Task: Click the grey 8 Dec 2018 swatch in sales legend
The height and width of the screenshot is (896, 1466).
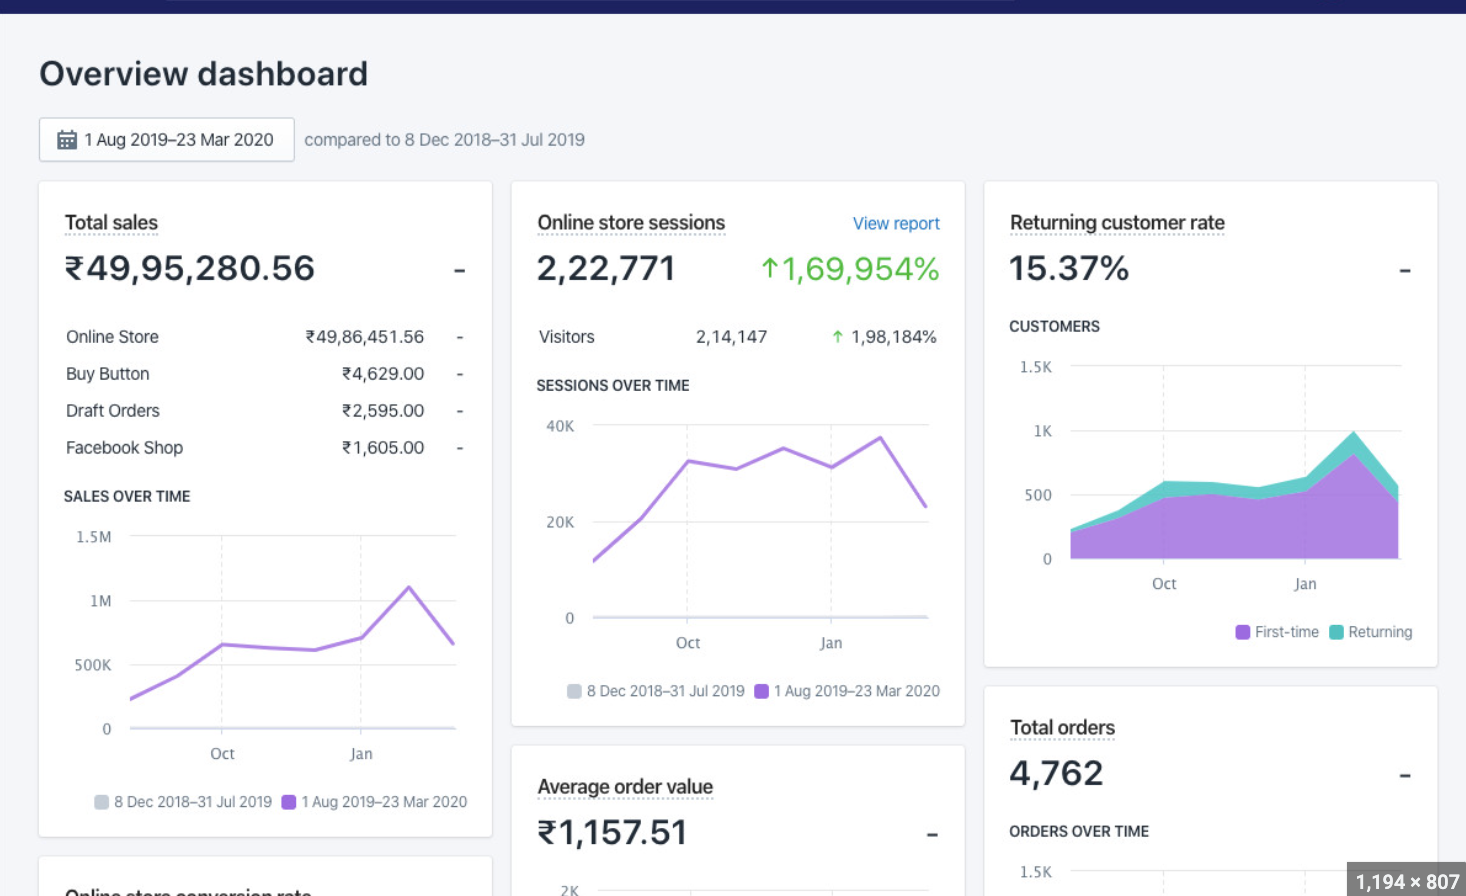Action: point(101,802)
